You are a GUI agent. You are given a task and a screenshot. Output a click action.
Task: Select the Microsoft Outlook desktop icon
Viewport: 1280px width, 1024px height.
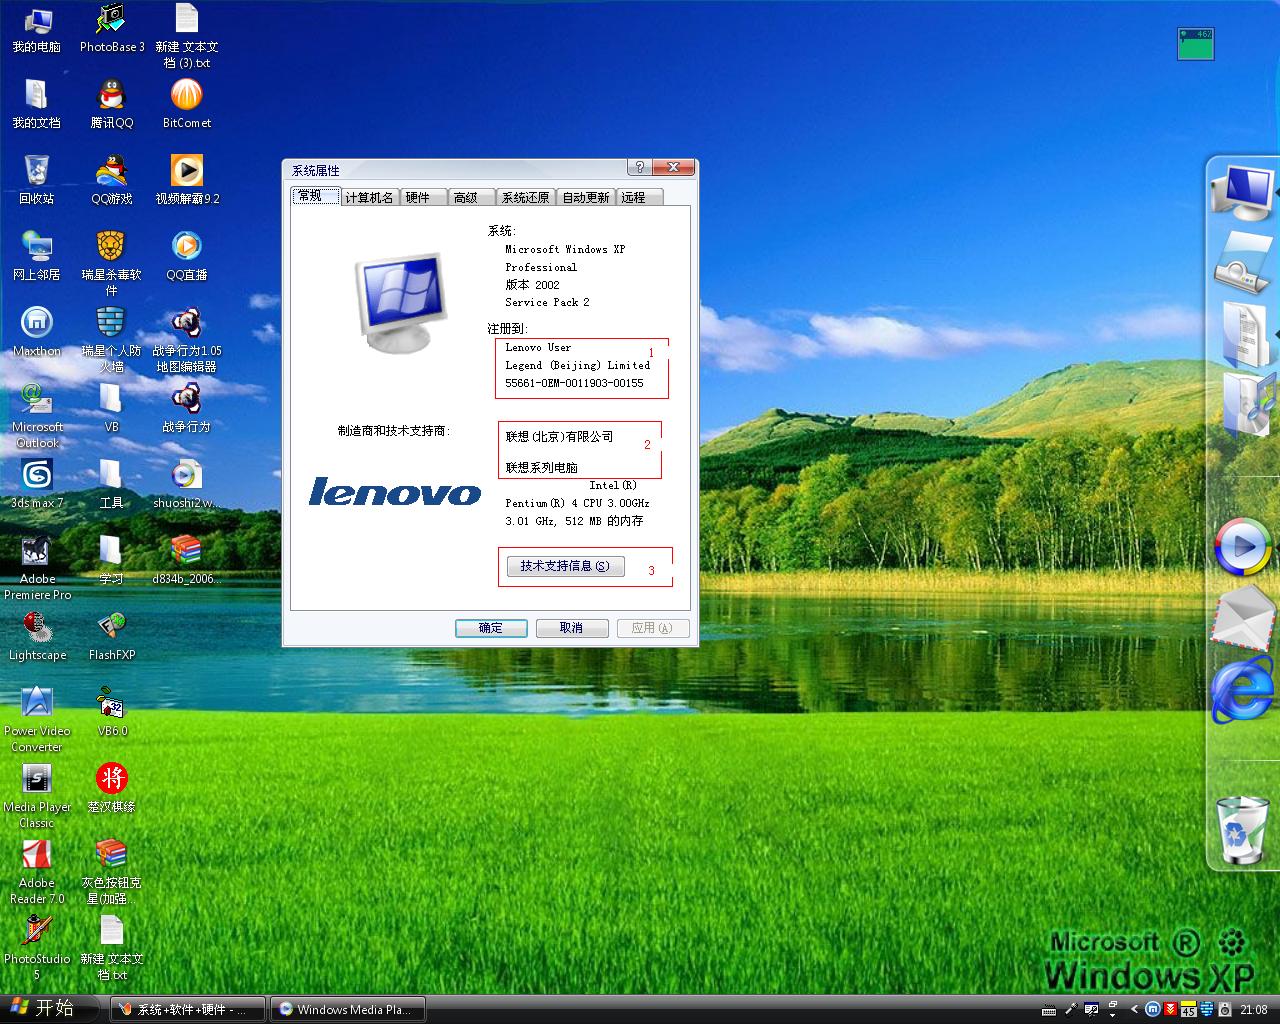click(37, 415)
